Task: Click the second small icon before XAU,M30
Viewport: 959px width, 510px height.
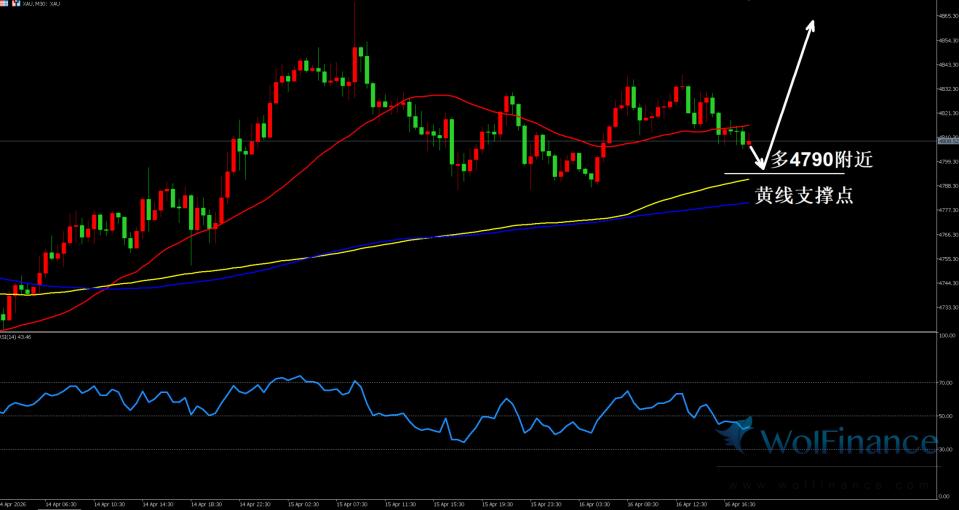Action: pyautogui.click(x=15, y=5)
